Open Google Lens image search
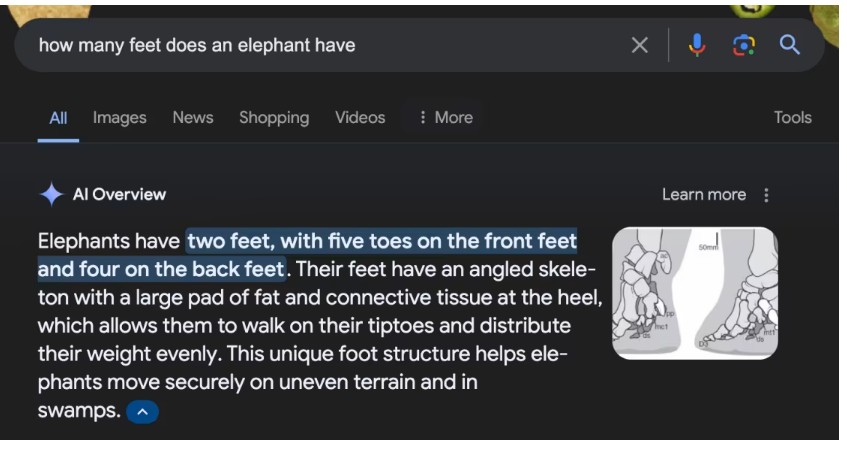Image resolution: width=847 pixels, height=450 pixels. click(743, 45)
